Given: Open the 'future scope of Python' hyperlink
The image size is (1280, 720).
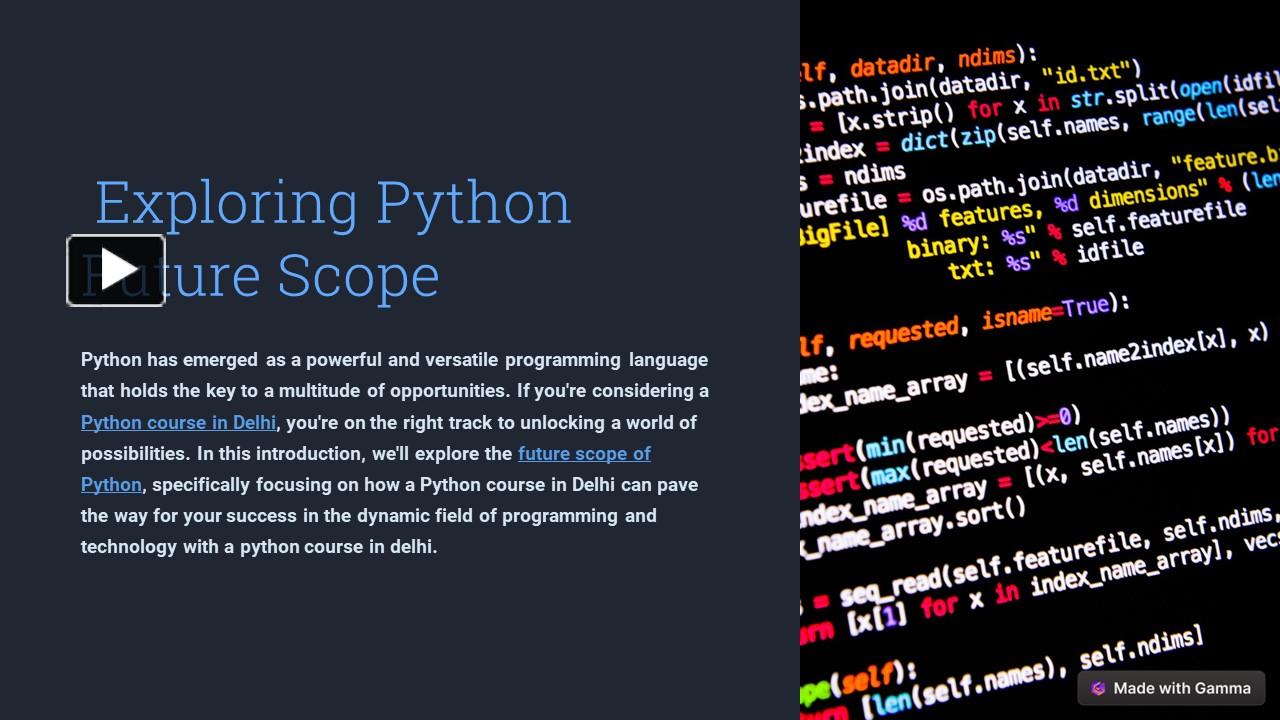Looking at the screenshot, I should (584, 453).
